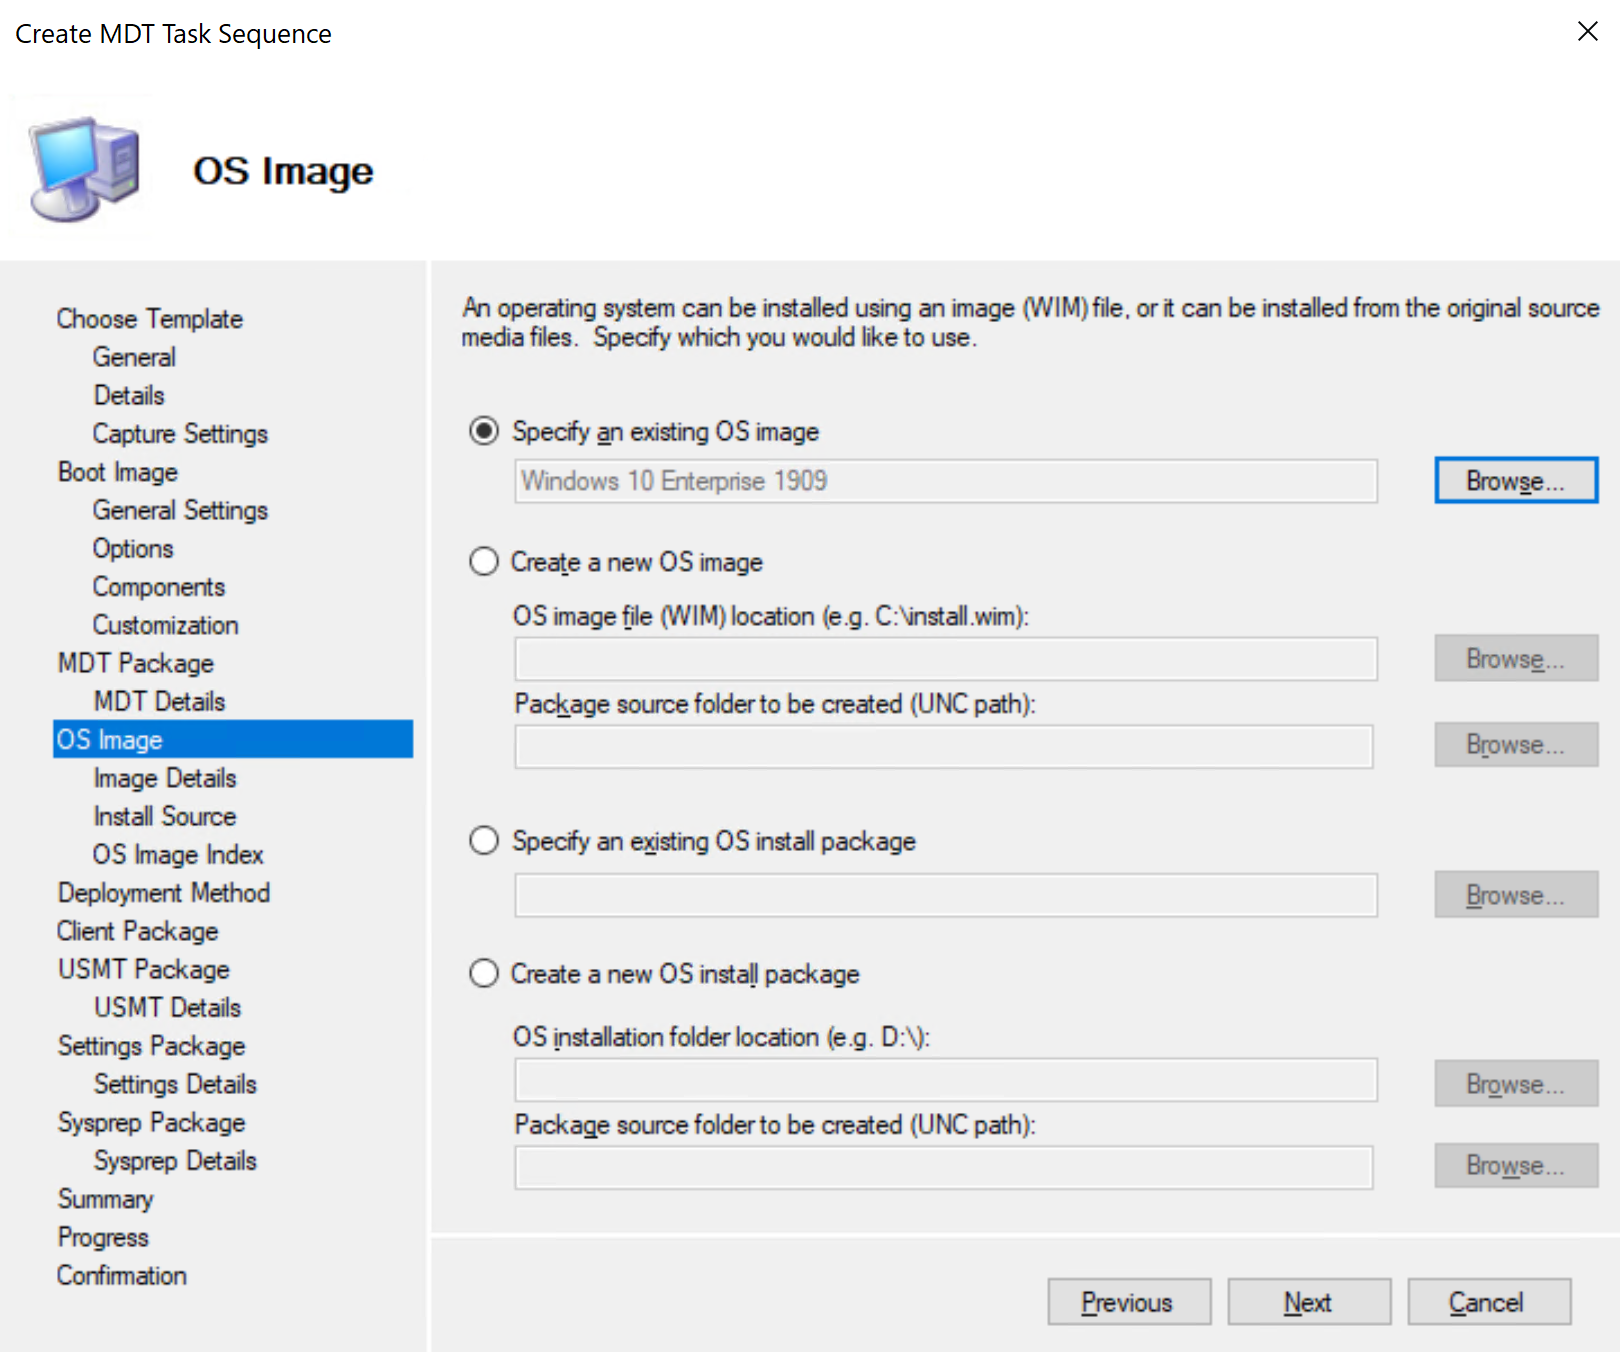Click the OS installation folder location field

(945, 1080)
